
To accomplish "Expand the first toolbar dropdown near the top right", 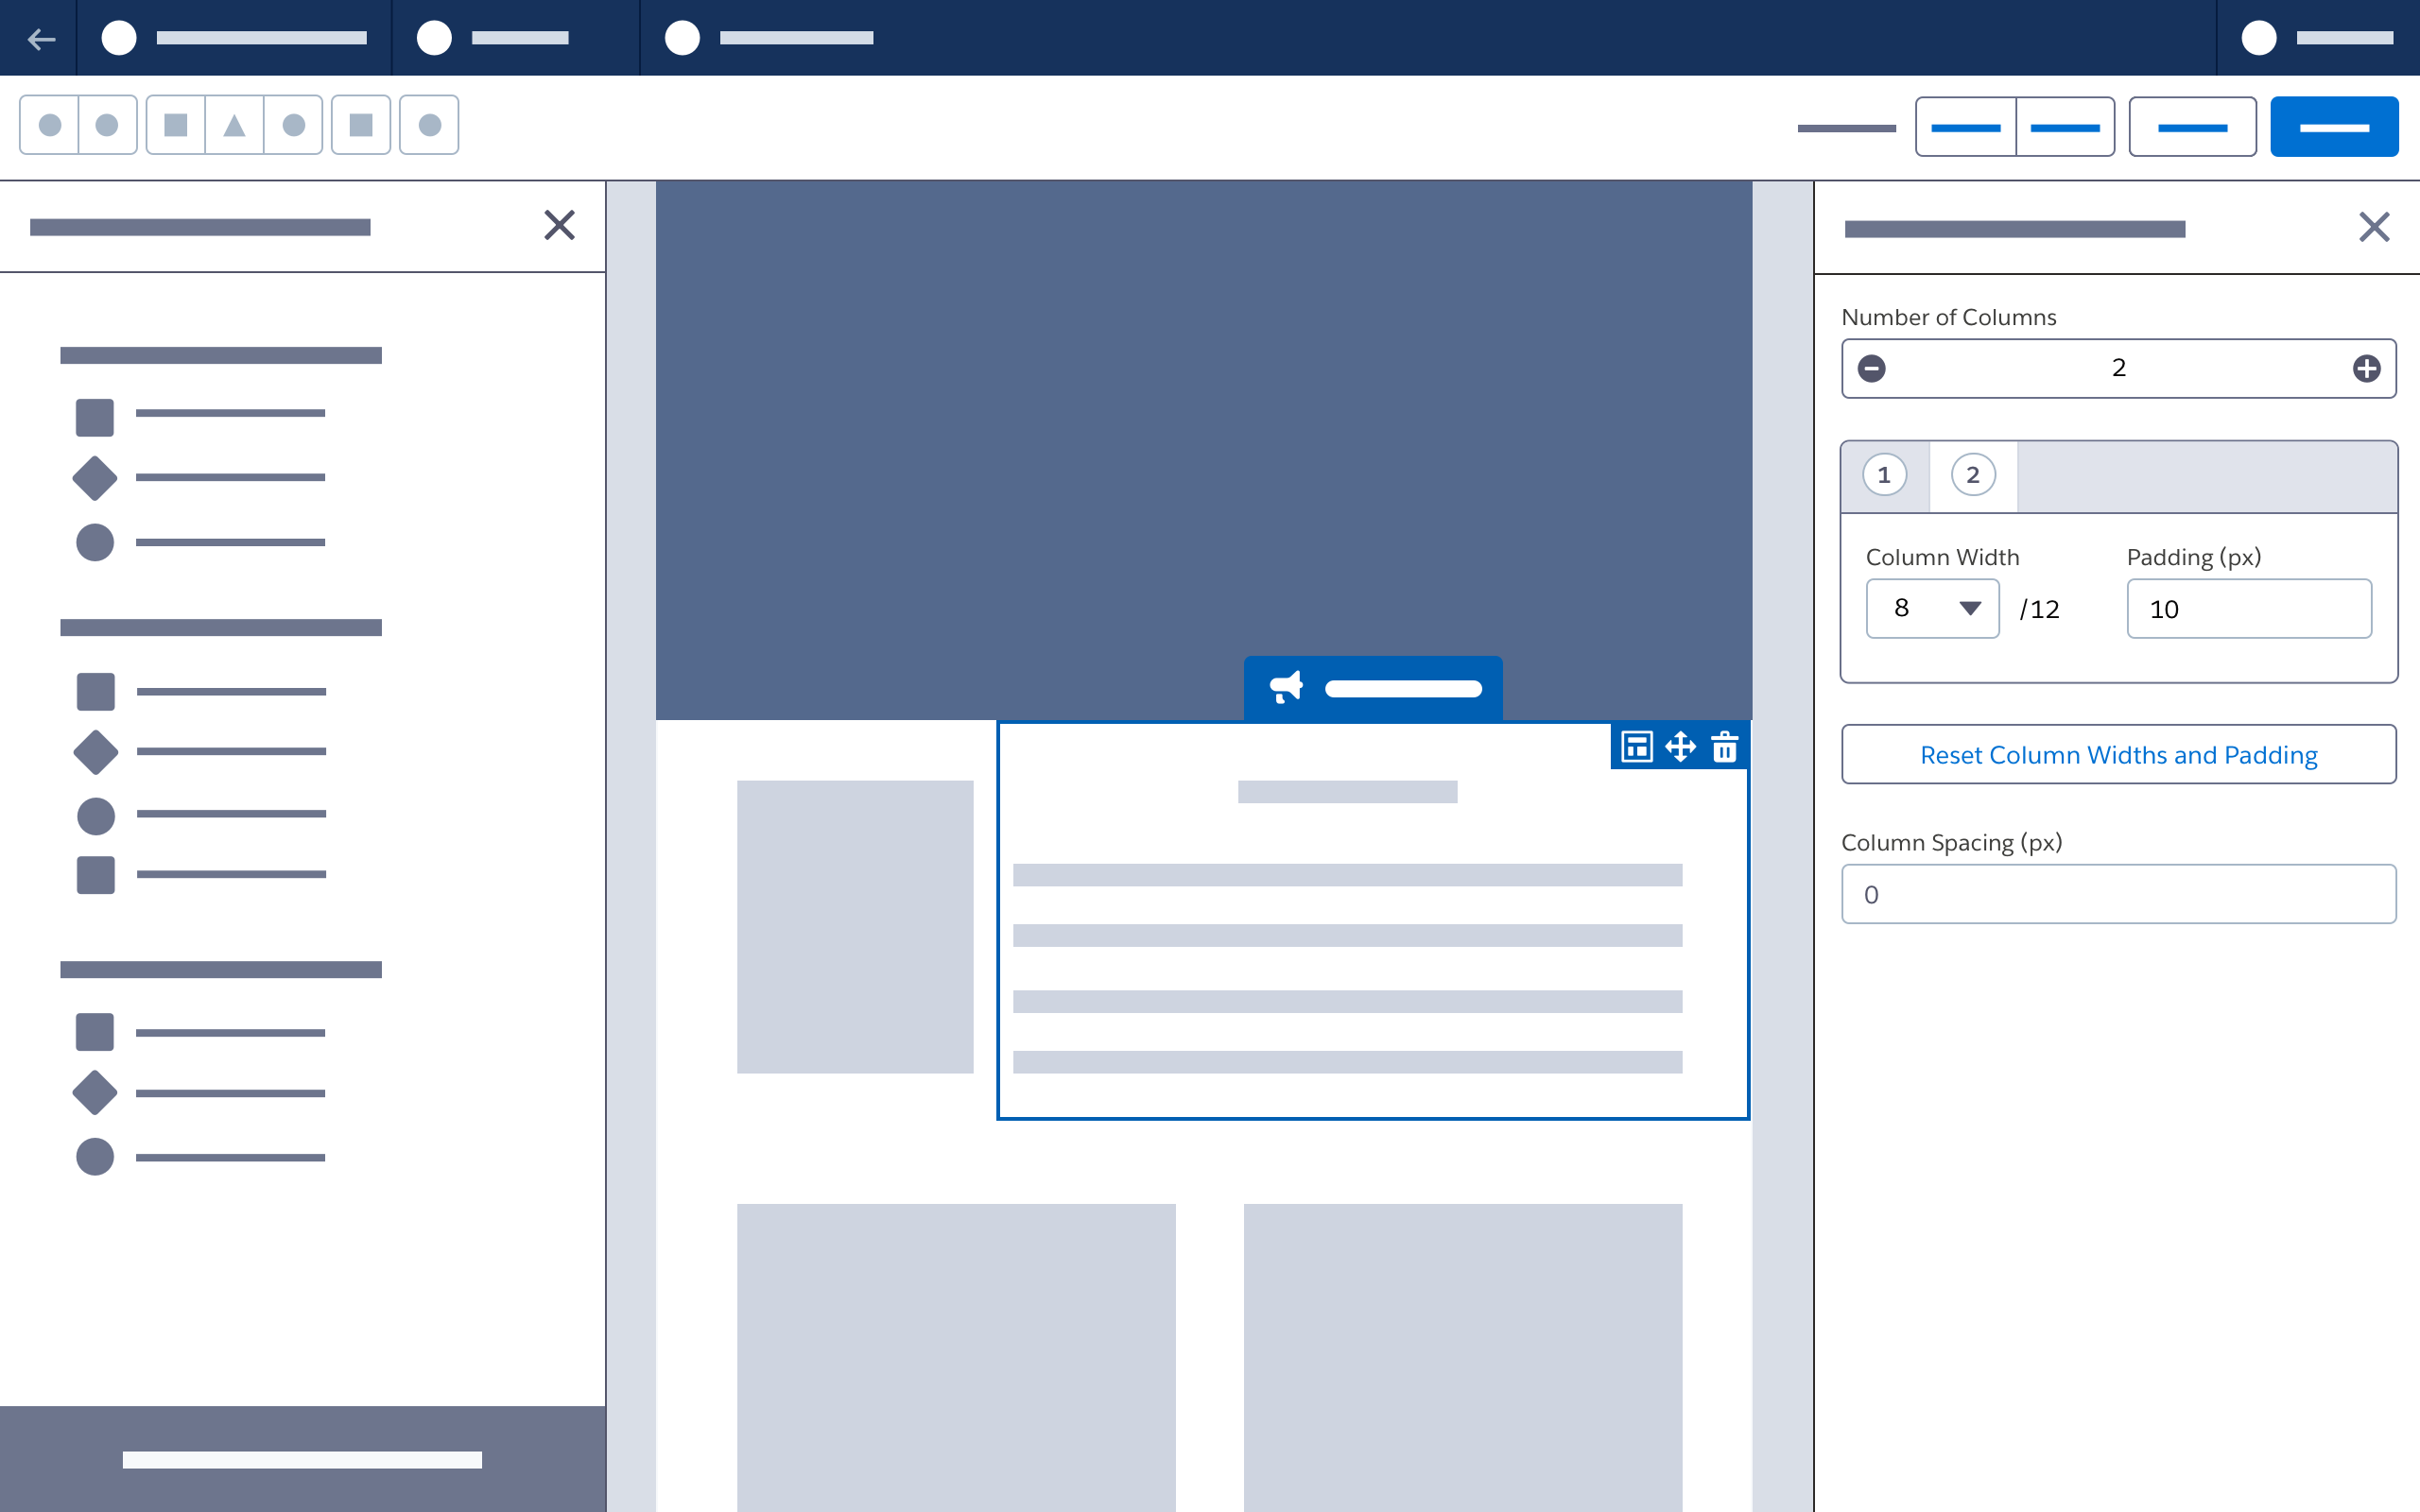I will 1966,126.
